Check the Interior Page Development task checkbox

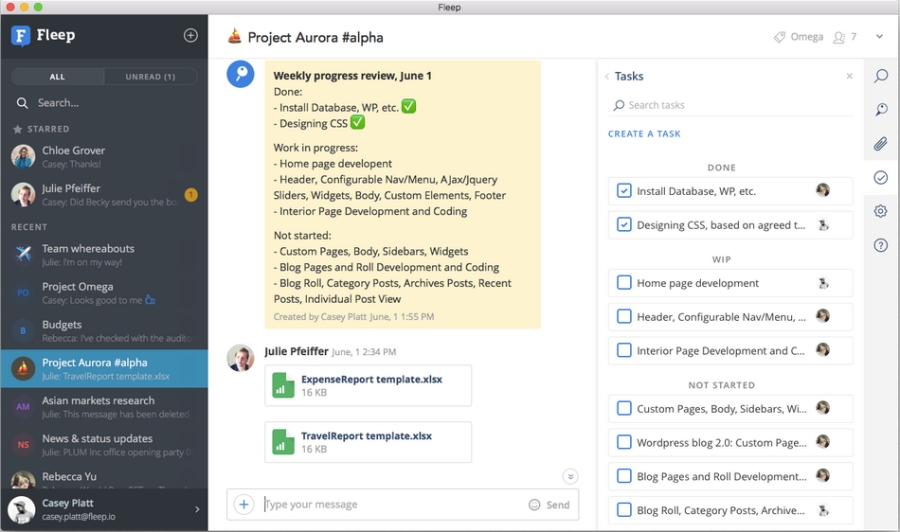click(x=624, y=351)
